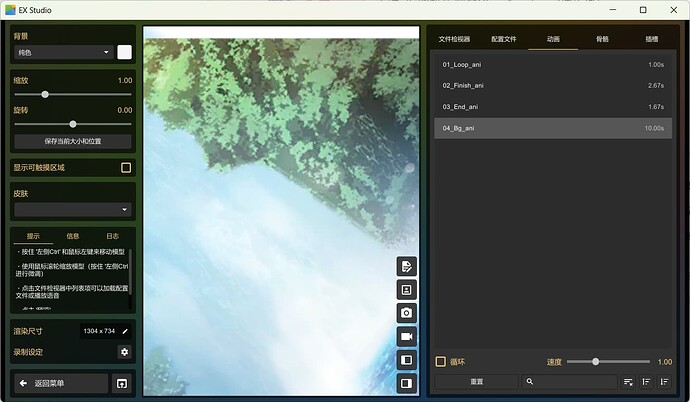The image size is (690, 402).
Task: Click the 速度 speed slider handle
Action: (x=595, y=362)
